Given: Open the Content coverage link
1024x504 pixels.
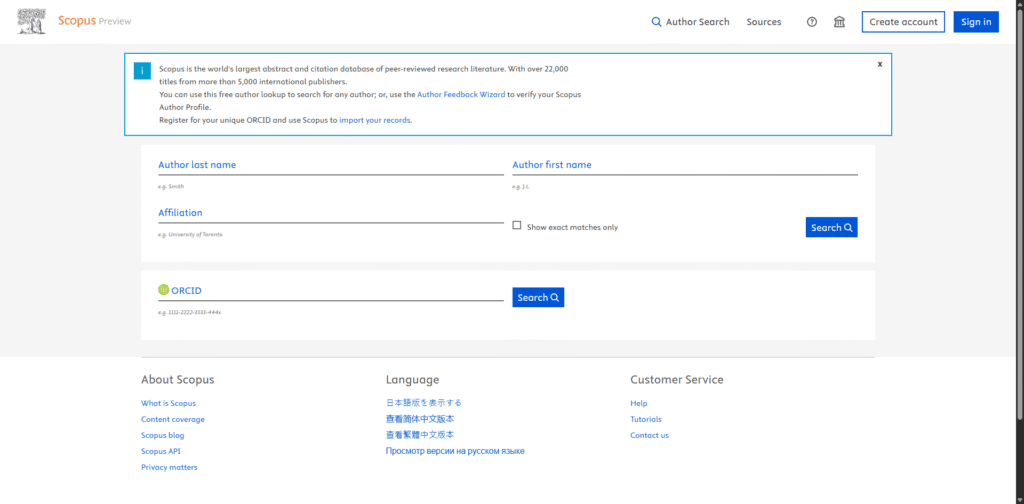Looking at the screenshot, I should click(x=172, y=419).
